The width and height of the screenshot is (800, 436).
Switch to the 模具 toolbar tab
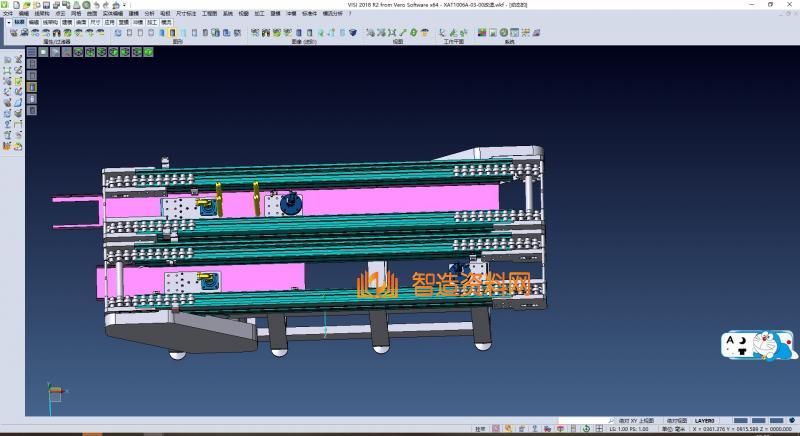click(166, 21)
